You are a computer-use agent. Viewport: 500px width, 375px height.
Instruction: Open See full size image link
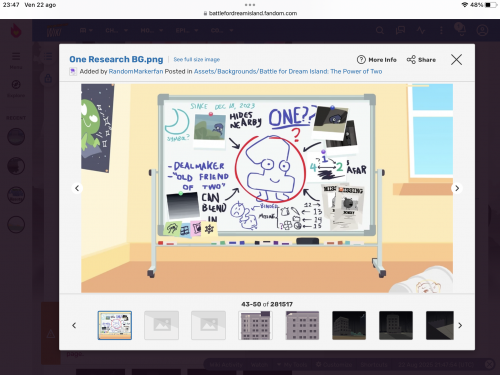tap(197, 59)
